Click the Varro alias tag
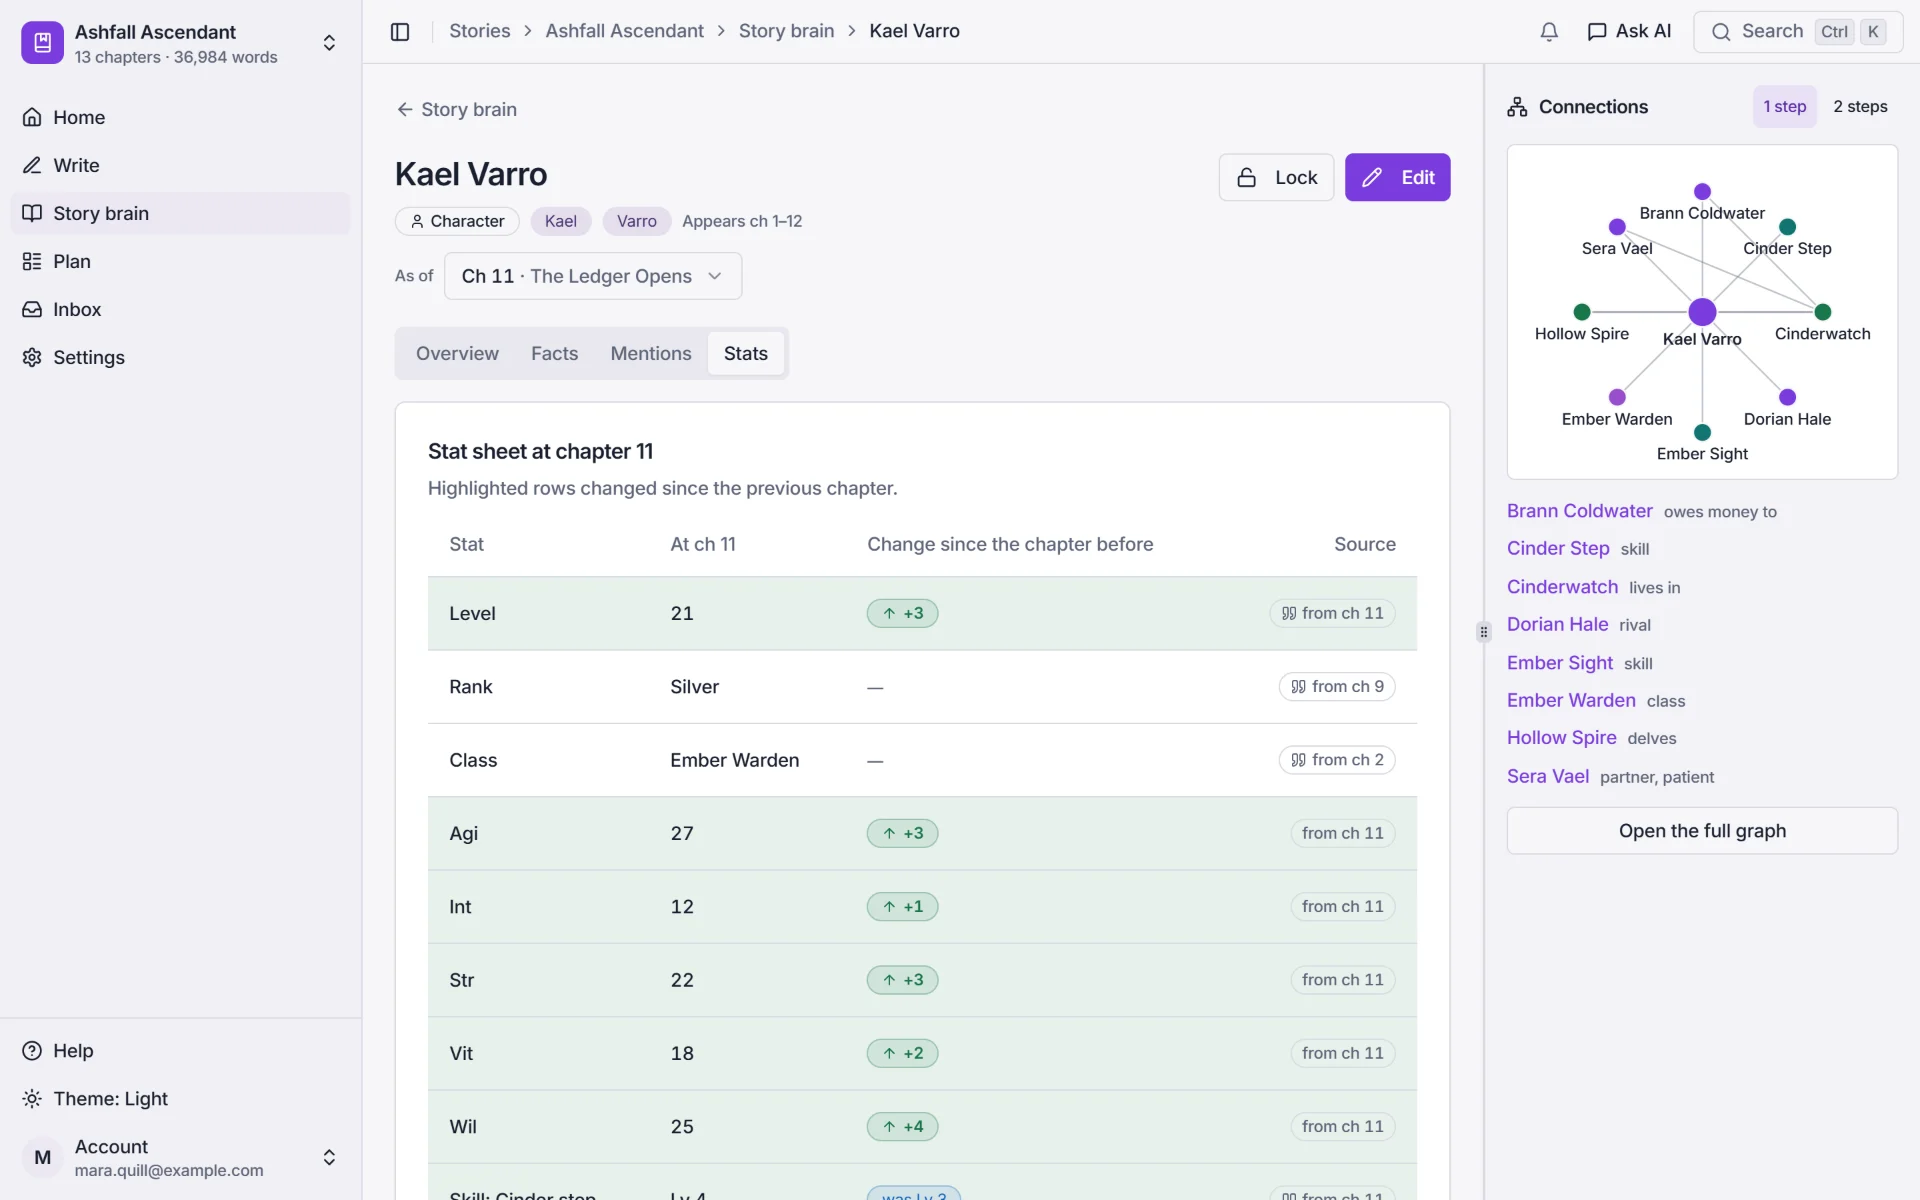 (x=636, y=221)
